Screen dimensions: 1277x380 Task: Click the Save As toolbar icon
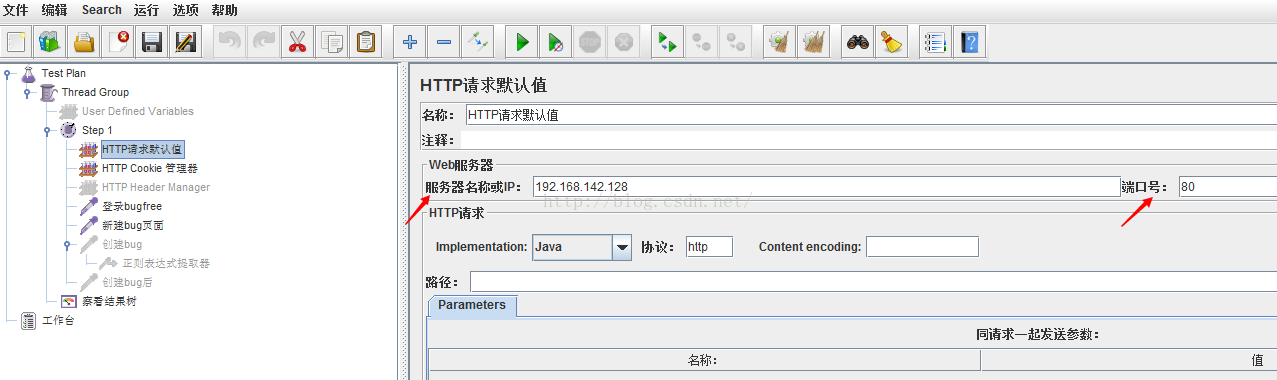point(186,42)
